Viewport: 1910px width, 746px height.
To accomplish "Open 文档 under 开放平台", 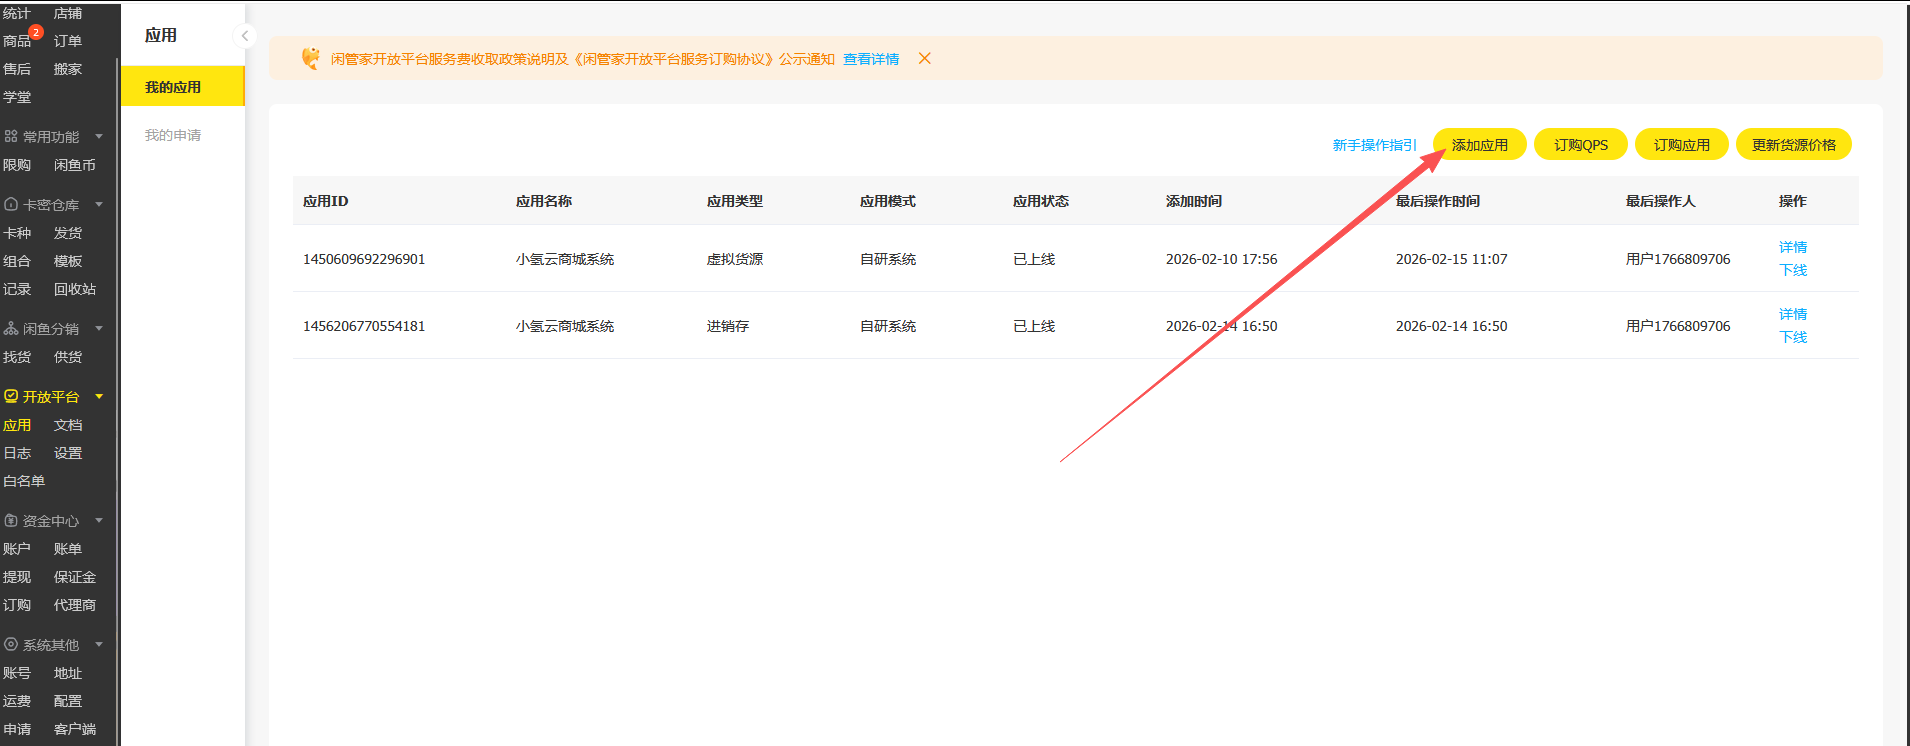I will pyautogui.click(x=68, y=425).
